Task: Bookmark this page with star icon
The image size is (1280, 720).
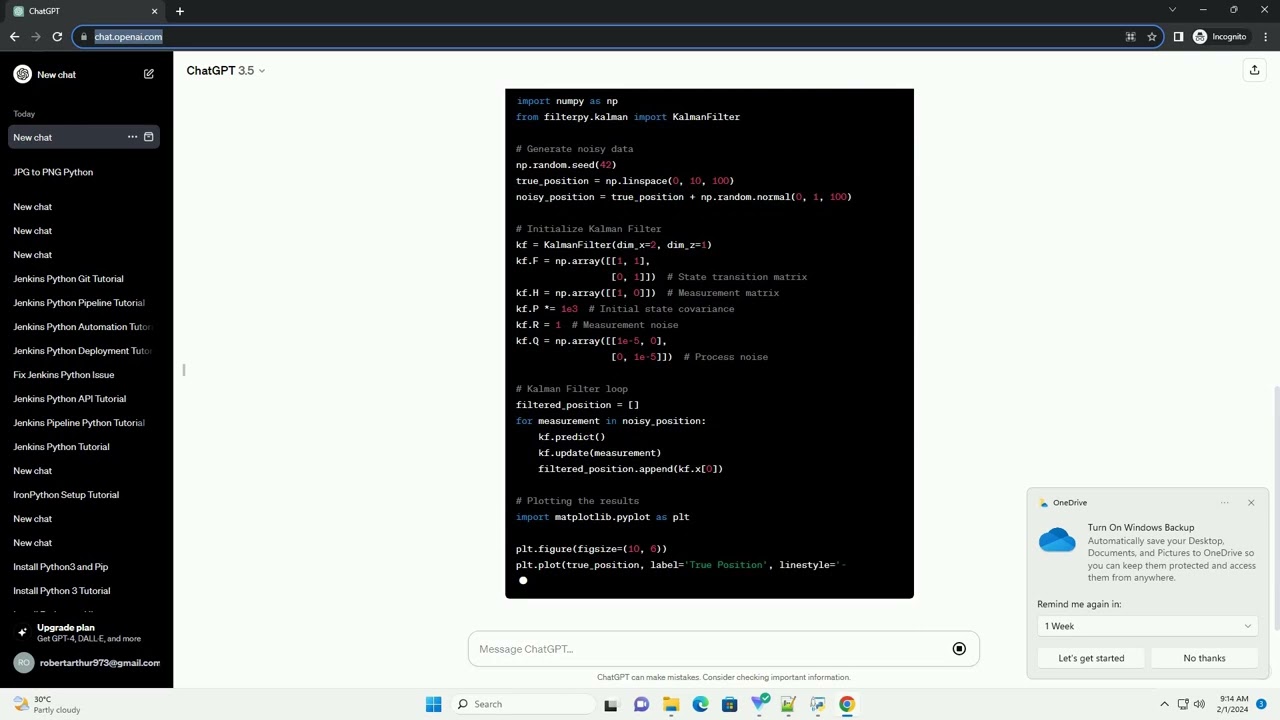Action: (x=1152, y=37)
